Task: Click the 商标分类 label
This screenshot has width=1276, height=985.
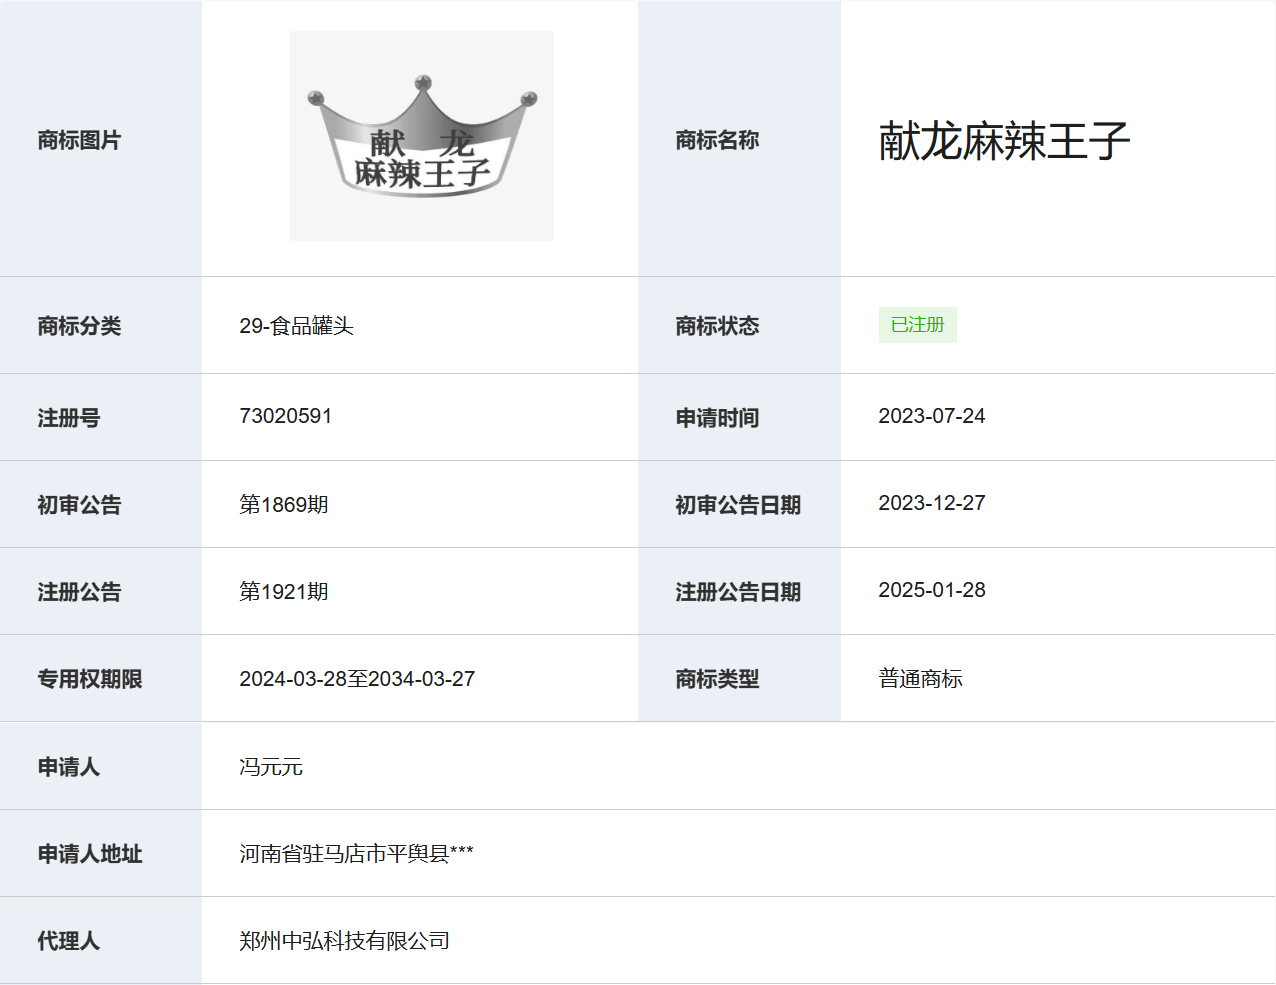Action: [79, 326]
